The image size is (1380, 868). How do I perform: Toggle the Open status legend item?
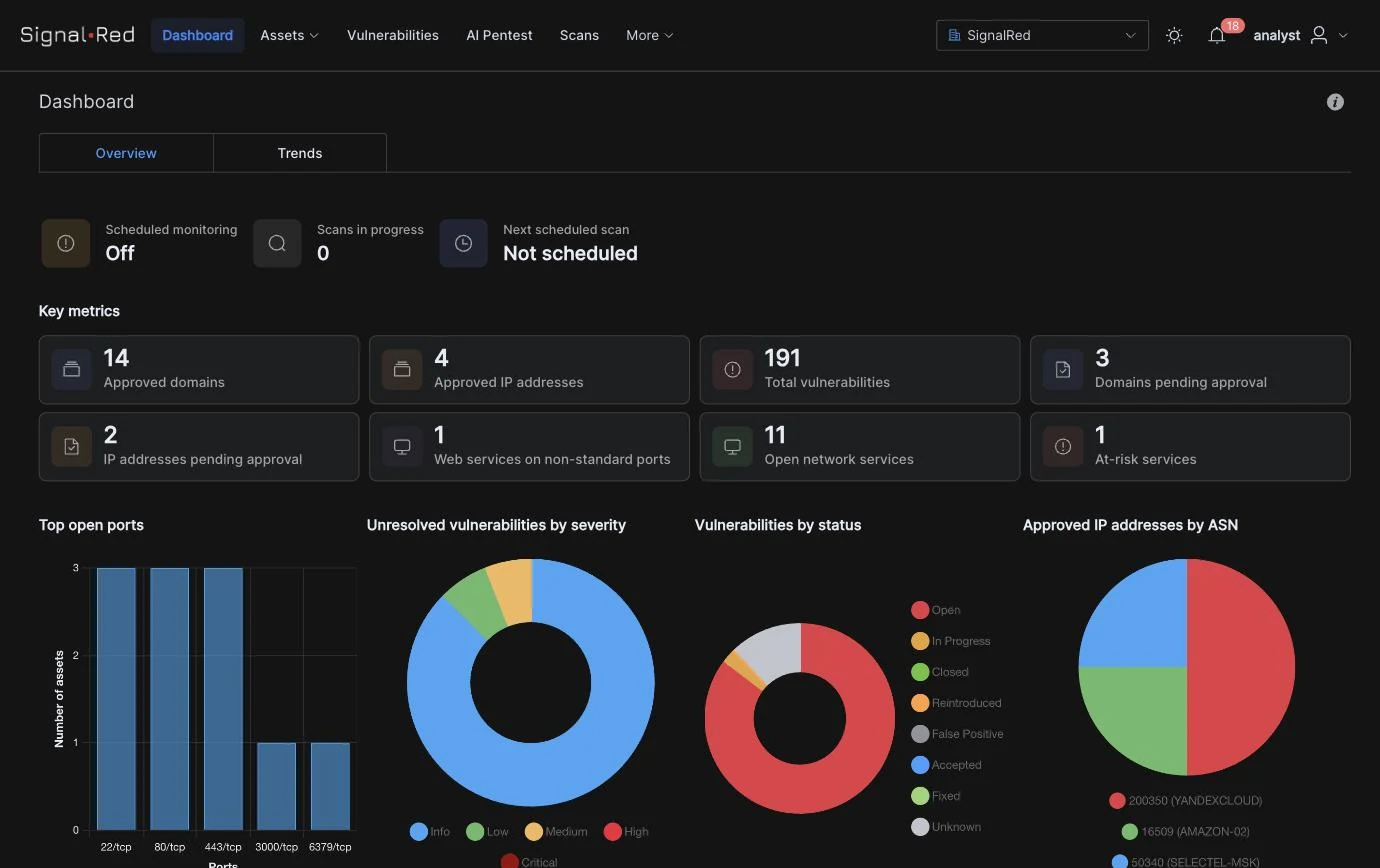936,610
